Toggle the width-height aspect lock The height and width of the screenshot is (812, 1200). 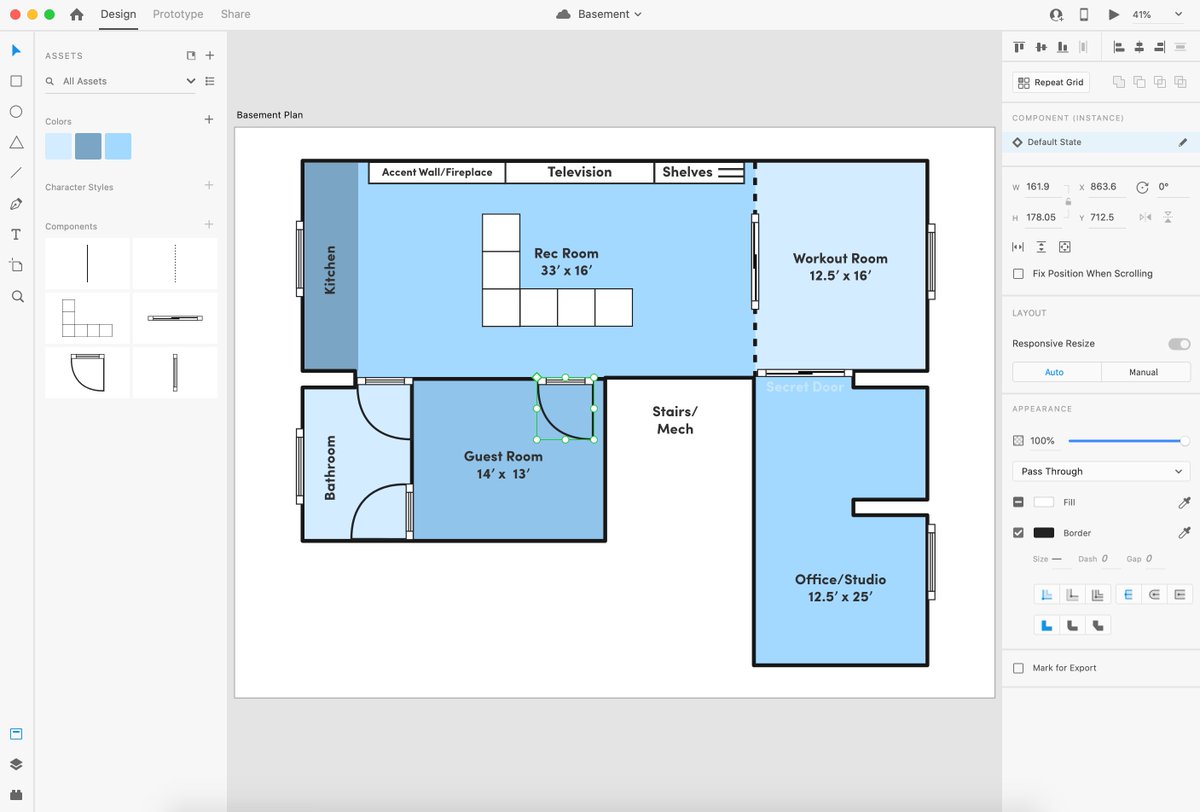(1068, 202)
